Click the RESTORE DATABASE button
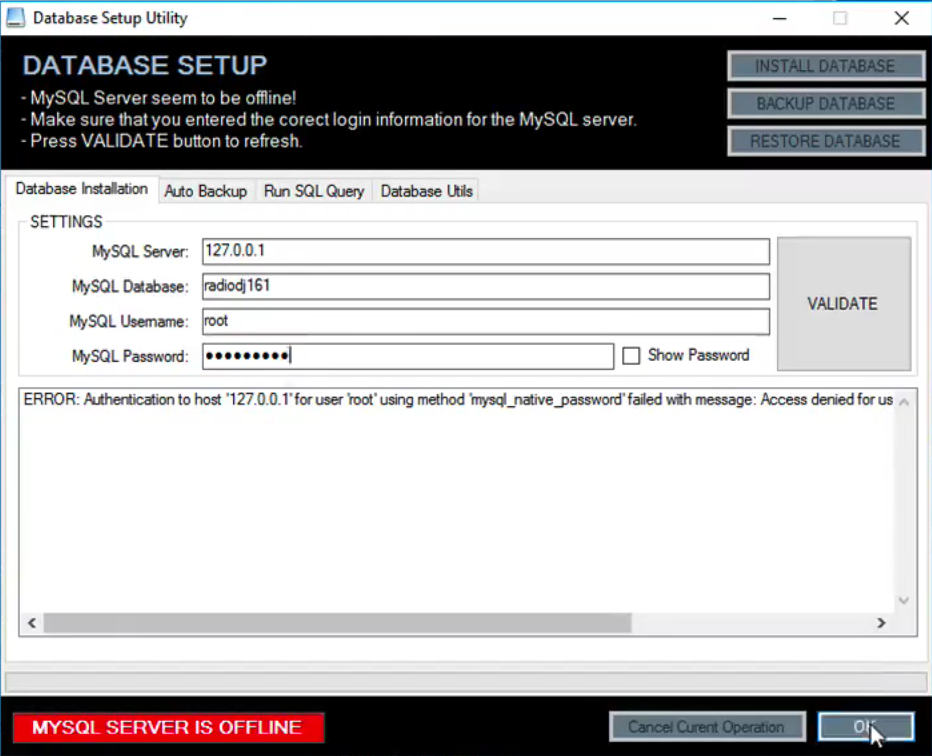Screen dimensions: 932x756 826,141
